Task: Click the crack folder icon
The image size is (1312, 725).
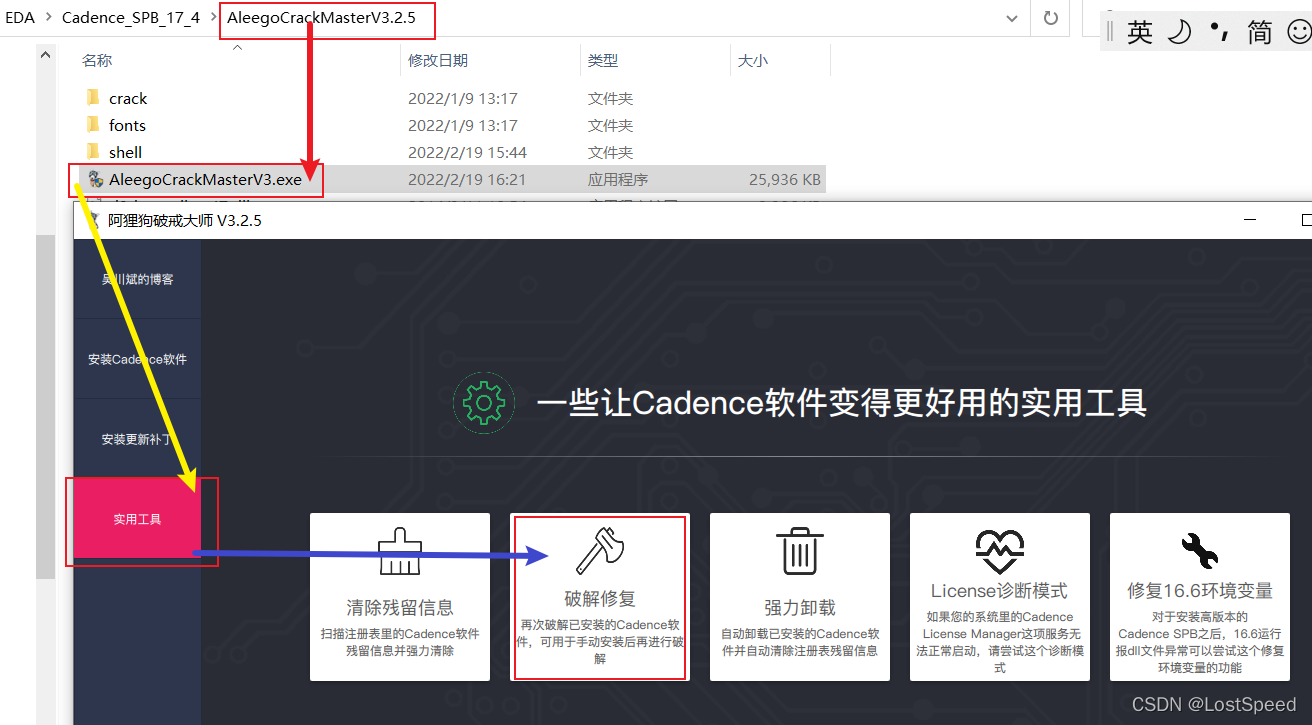Action: tap(93, 98)
